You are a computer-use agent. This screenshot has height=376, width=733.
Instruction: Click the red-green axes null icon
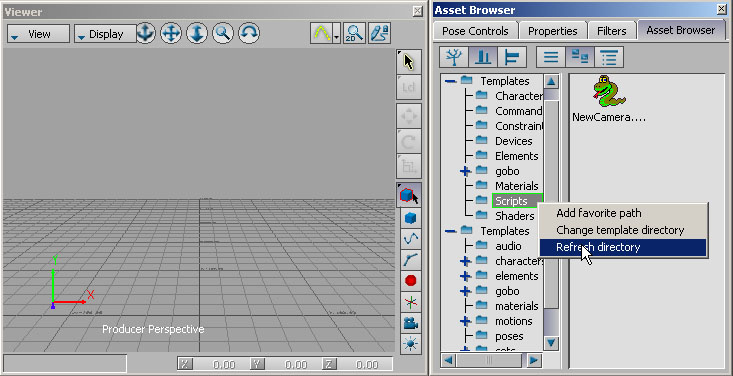click(410, 302)
